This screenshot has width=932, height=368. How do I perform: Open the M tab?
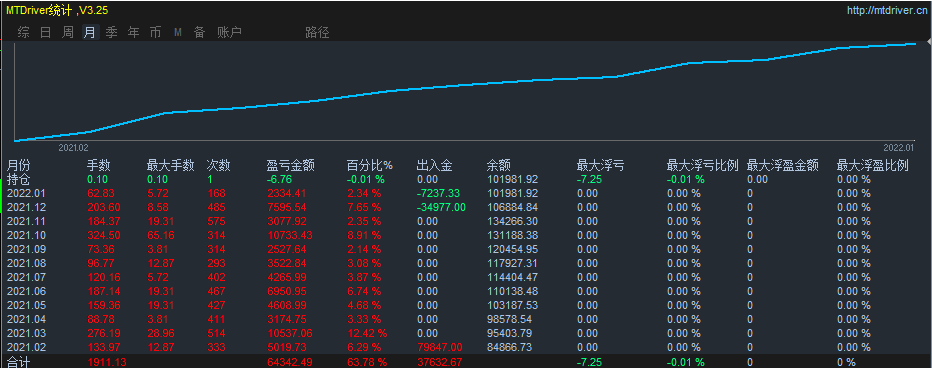[178, 33]
